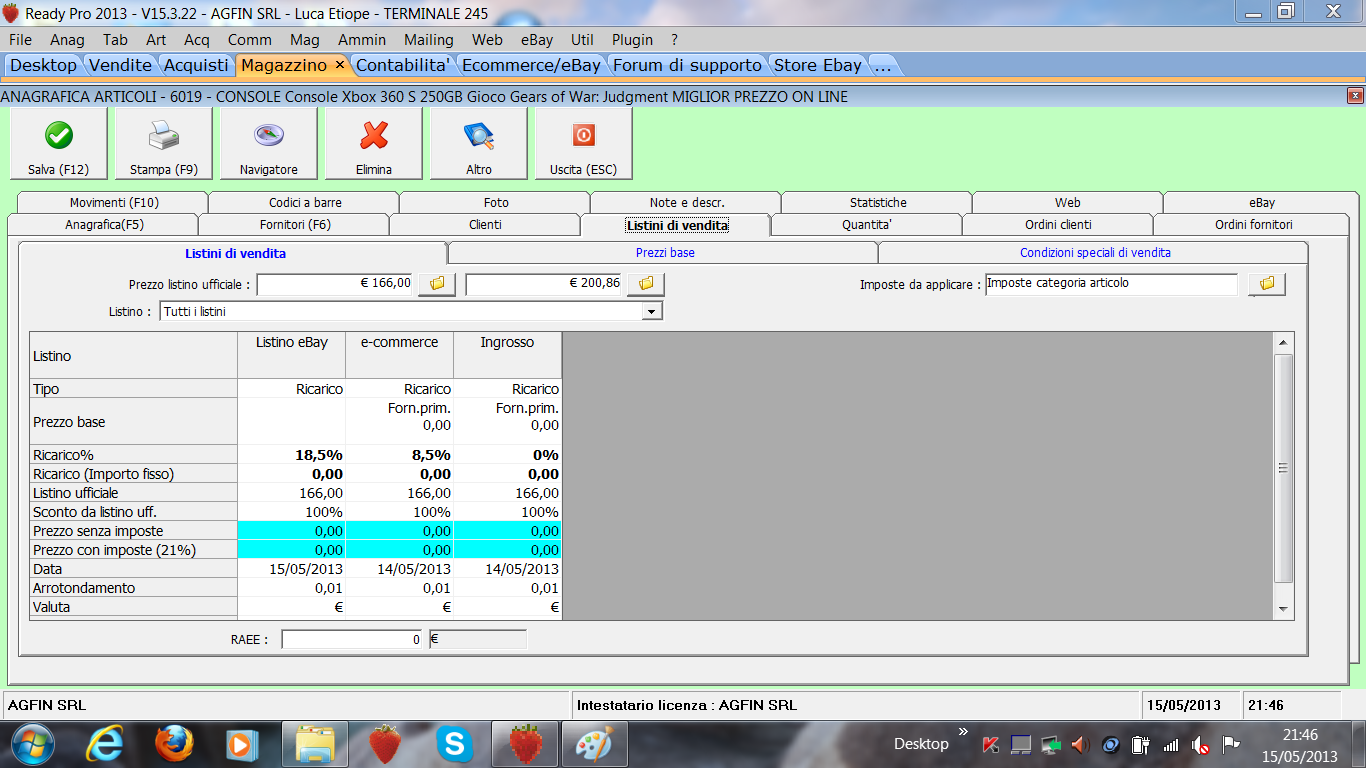The width and height of the screenshot is (1366, 768).
Task: Click the Stampa (F9) printer icon
Action: point(164,136)
